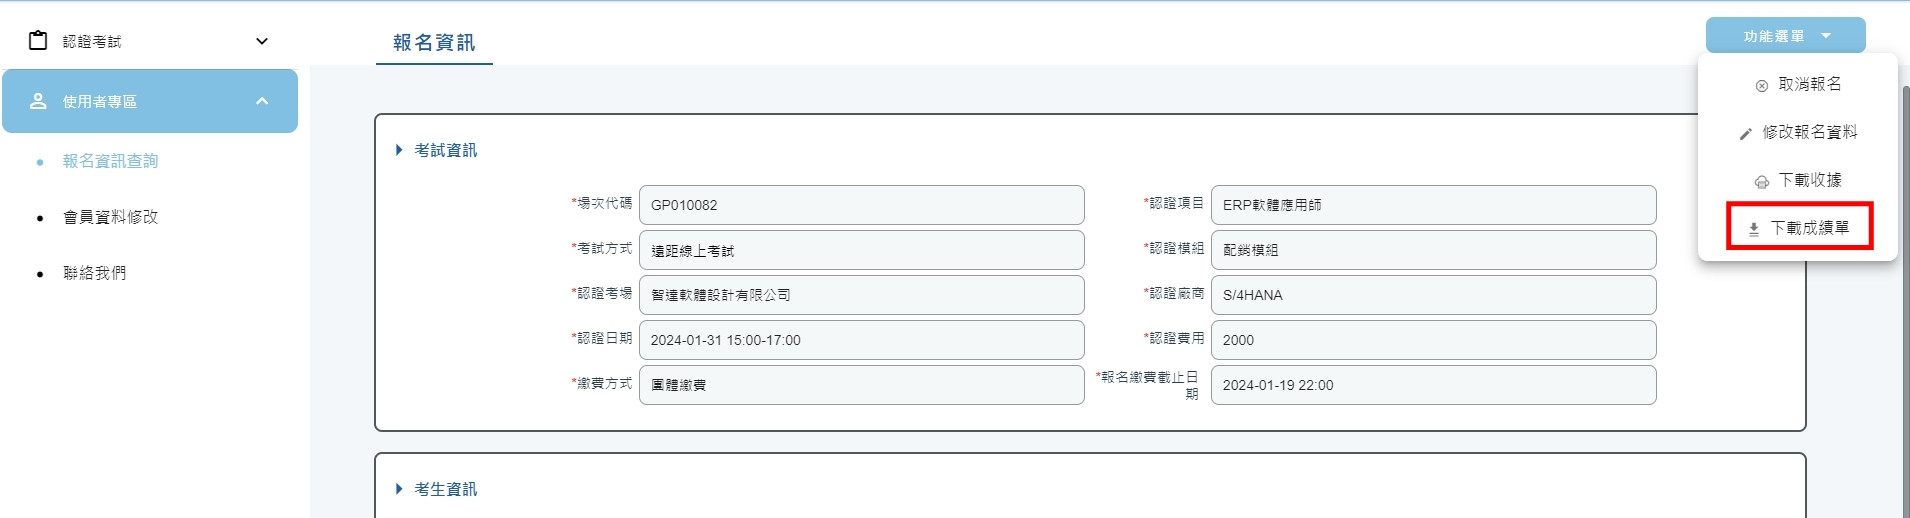
Task: Go to 會員資料修改 page
Action: 110,217
